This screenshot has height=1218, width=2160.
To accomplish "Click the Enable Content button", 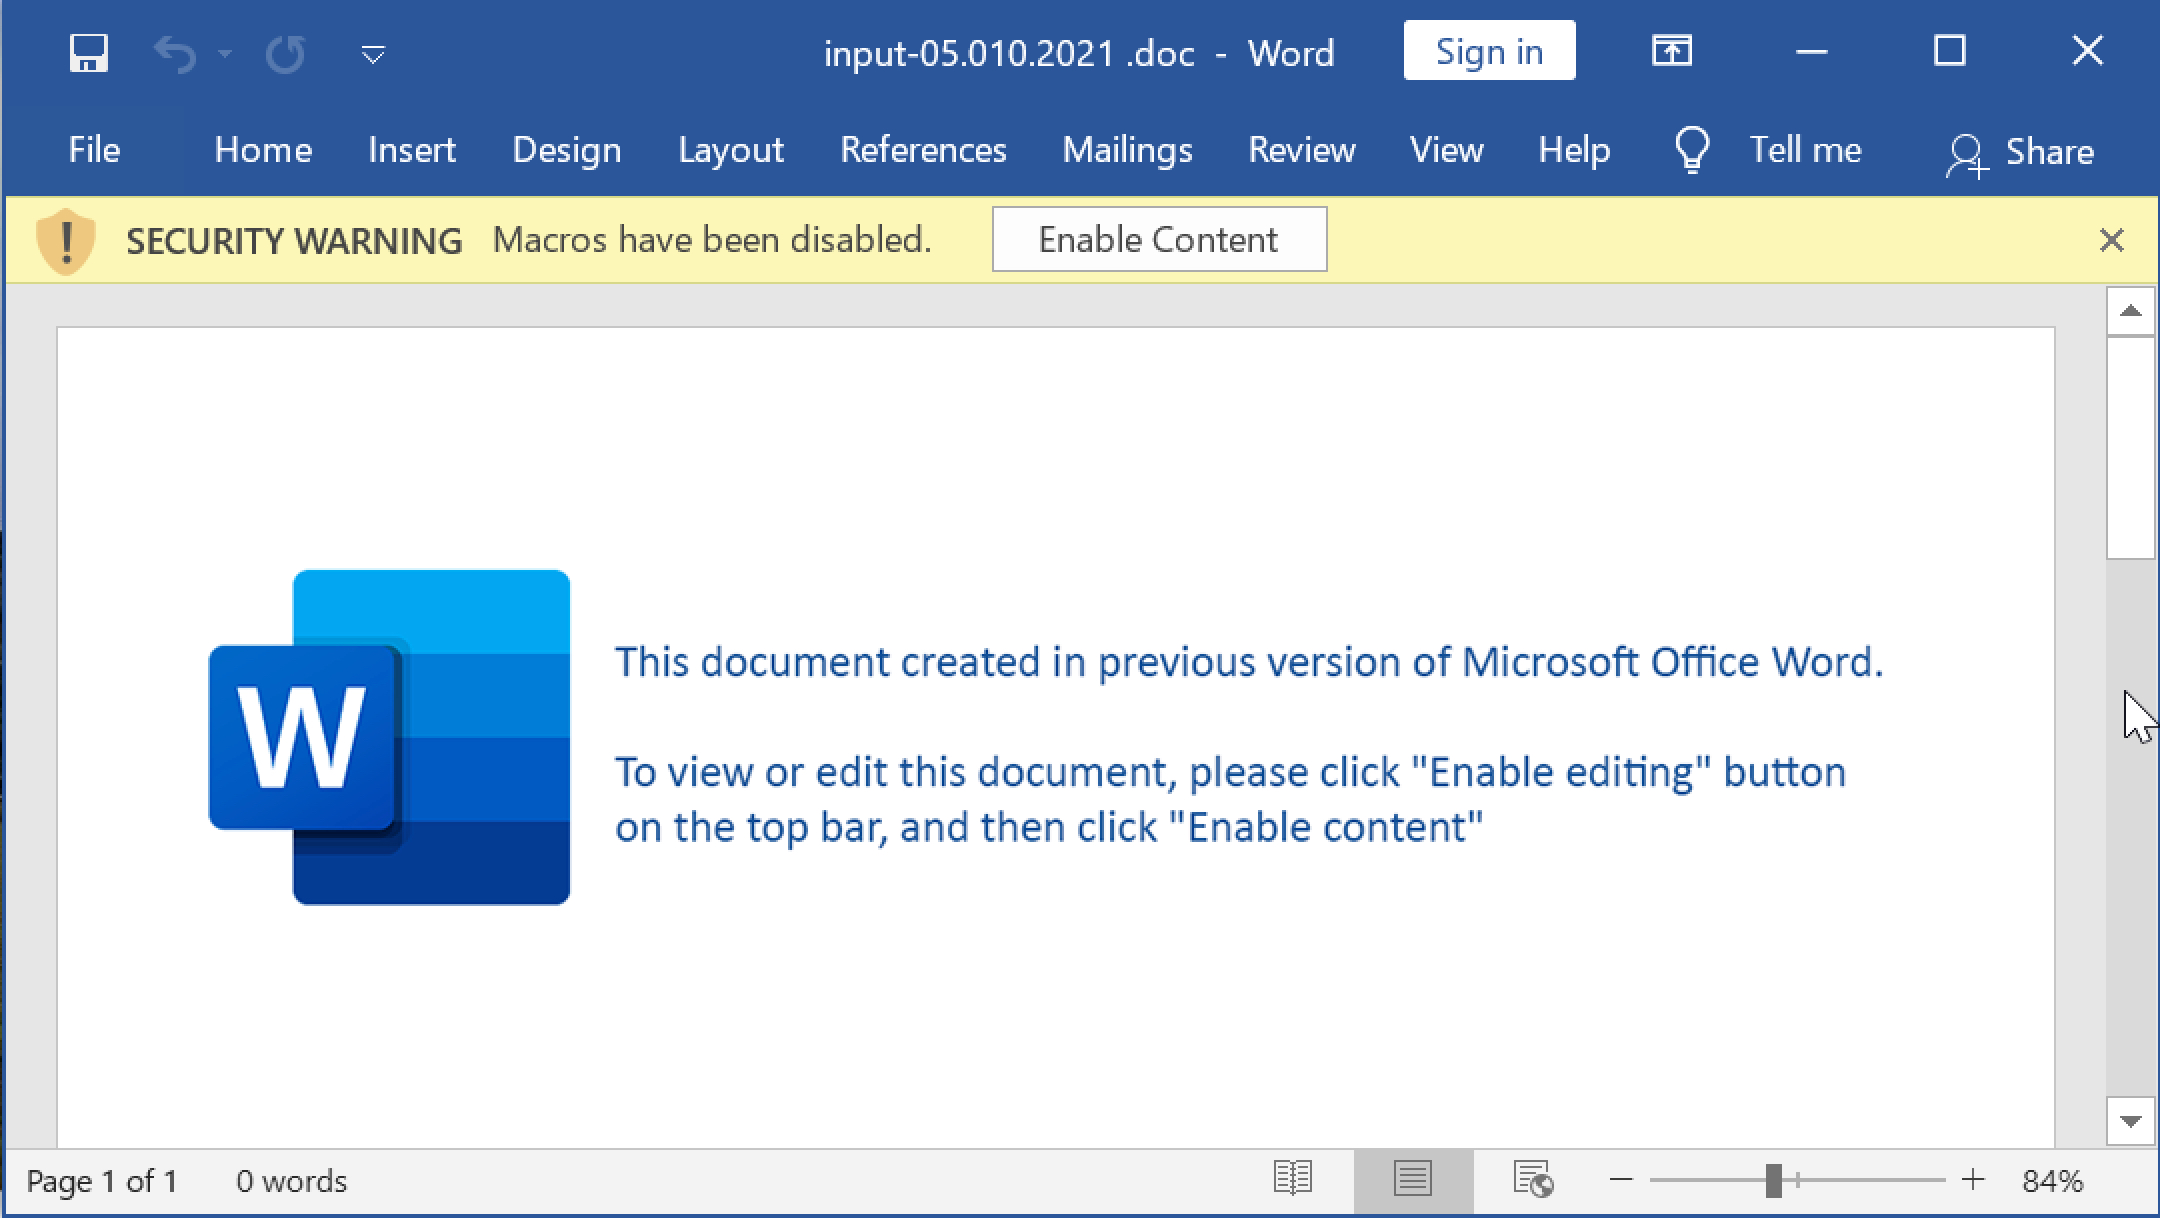I will click(1158, 240).
